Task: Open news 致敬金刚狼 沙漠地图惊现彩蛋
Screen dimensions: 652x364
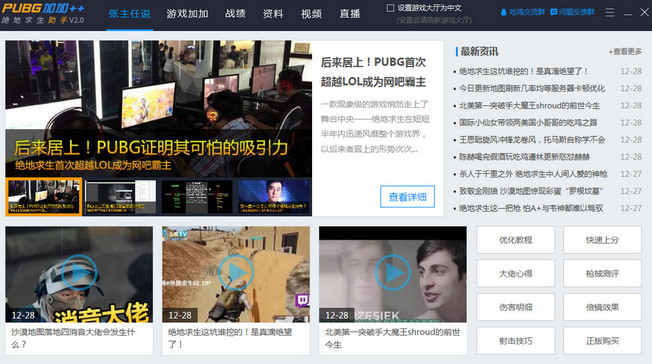Action: click(531, 191)
